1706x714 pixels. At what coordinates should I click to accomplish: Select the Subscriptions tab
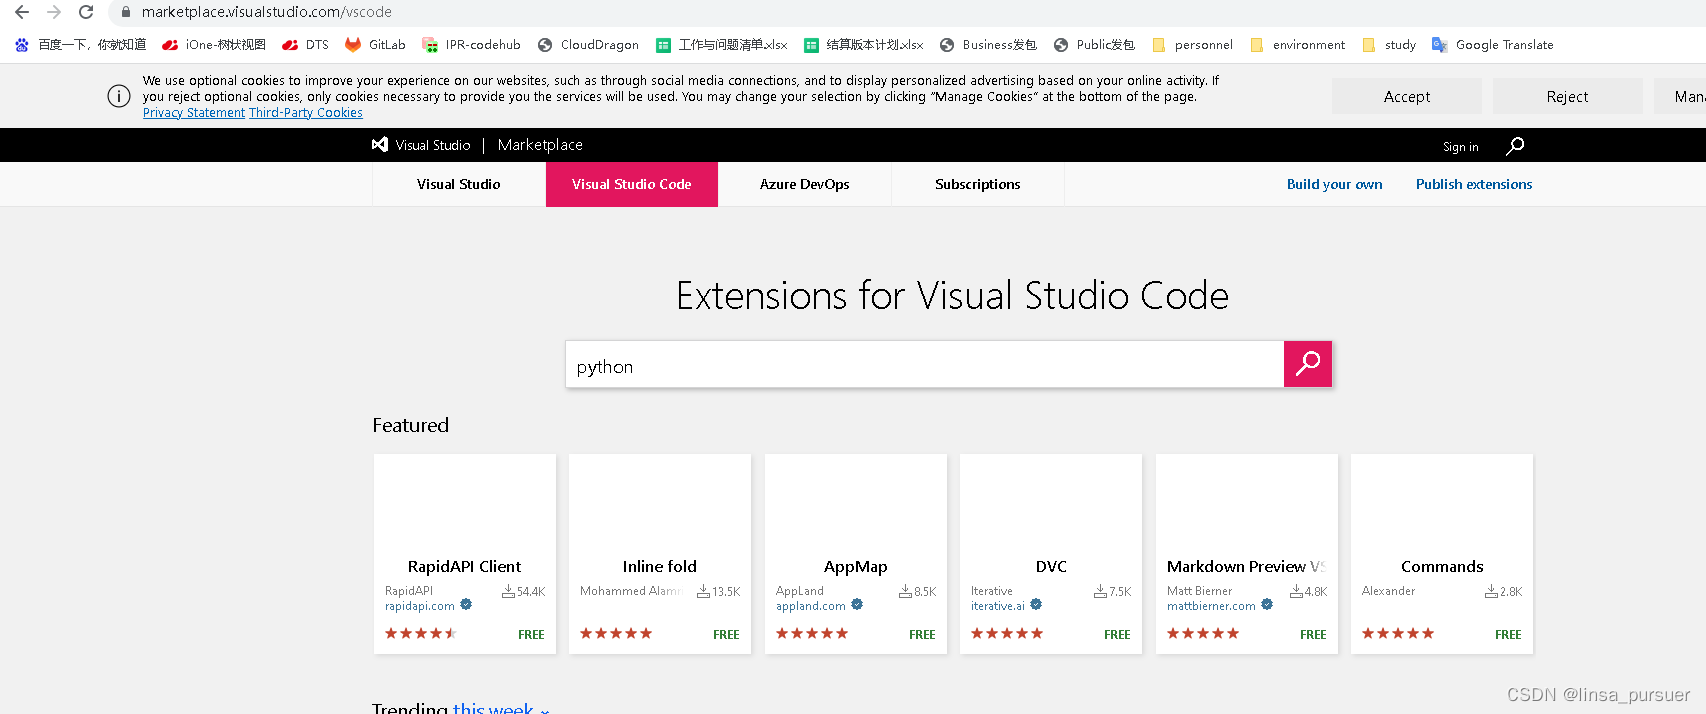pyautogui.click(x=978, y=184)
